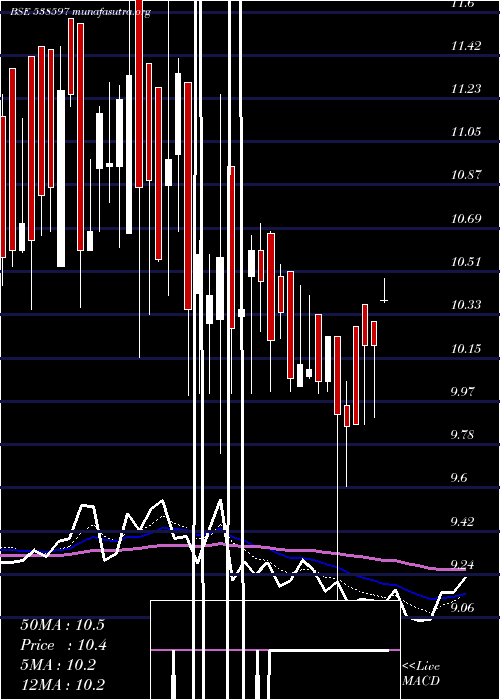The height and width of the screenshot is (700, 500).
Task: Select the '12MA : 10.2' legend text
Action: coord(62,684)
